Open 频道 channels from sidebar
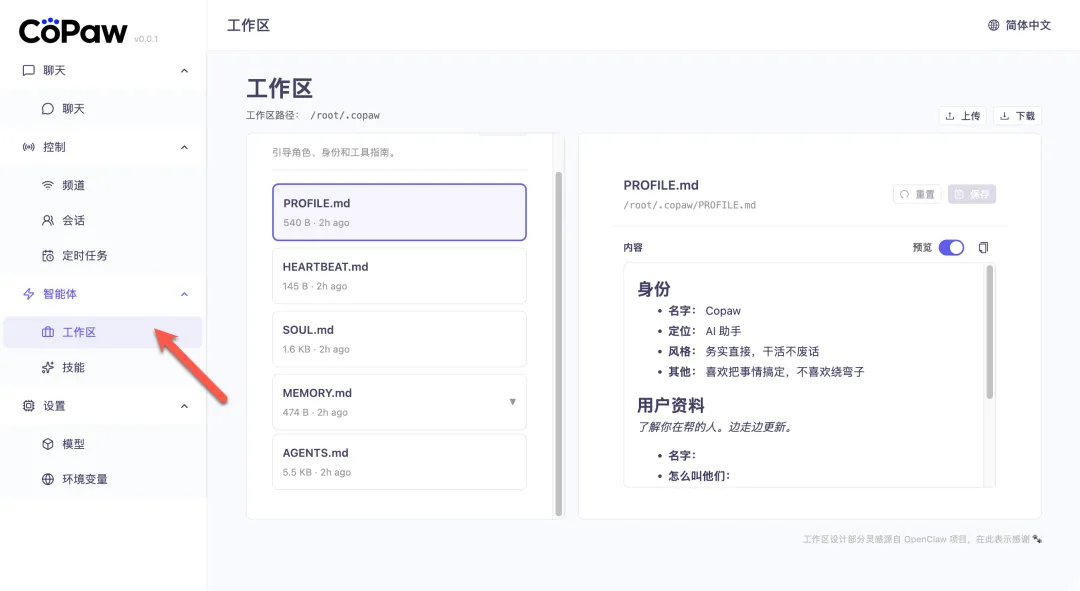The image size is (1080, 591). point(74,185)
